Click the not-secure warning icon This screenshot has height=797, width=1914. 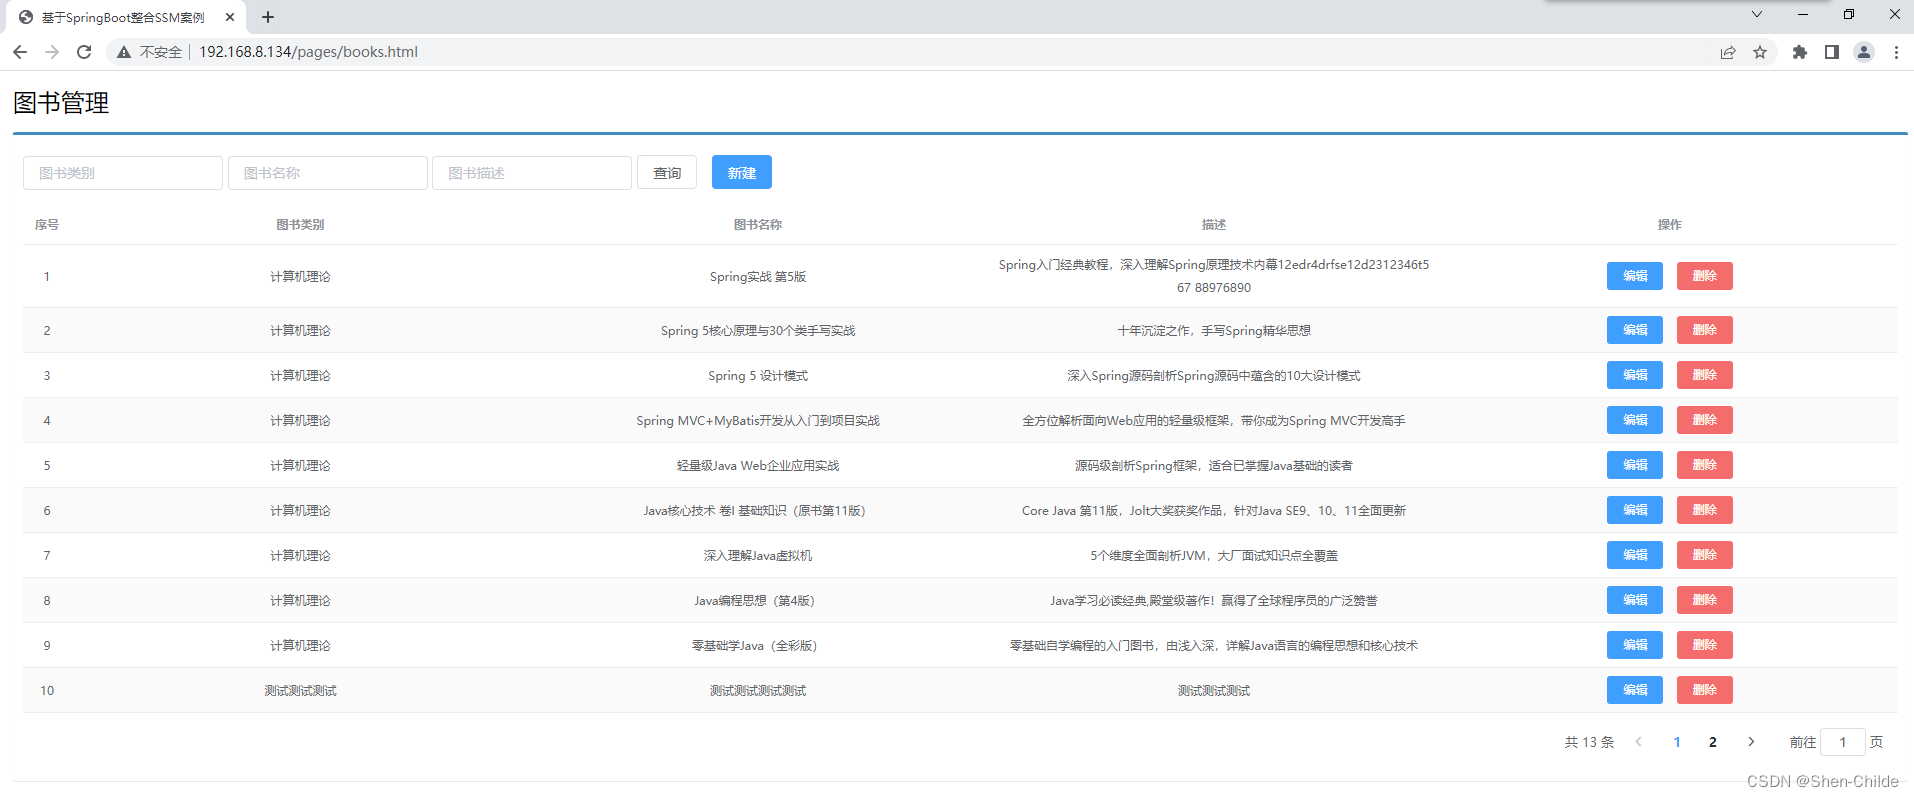(124, 52)
